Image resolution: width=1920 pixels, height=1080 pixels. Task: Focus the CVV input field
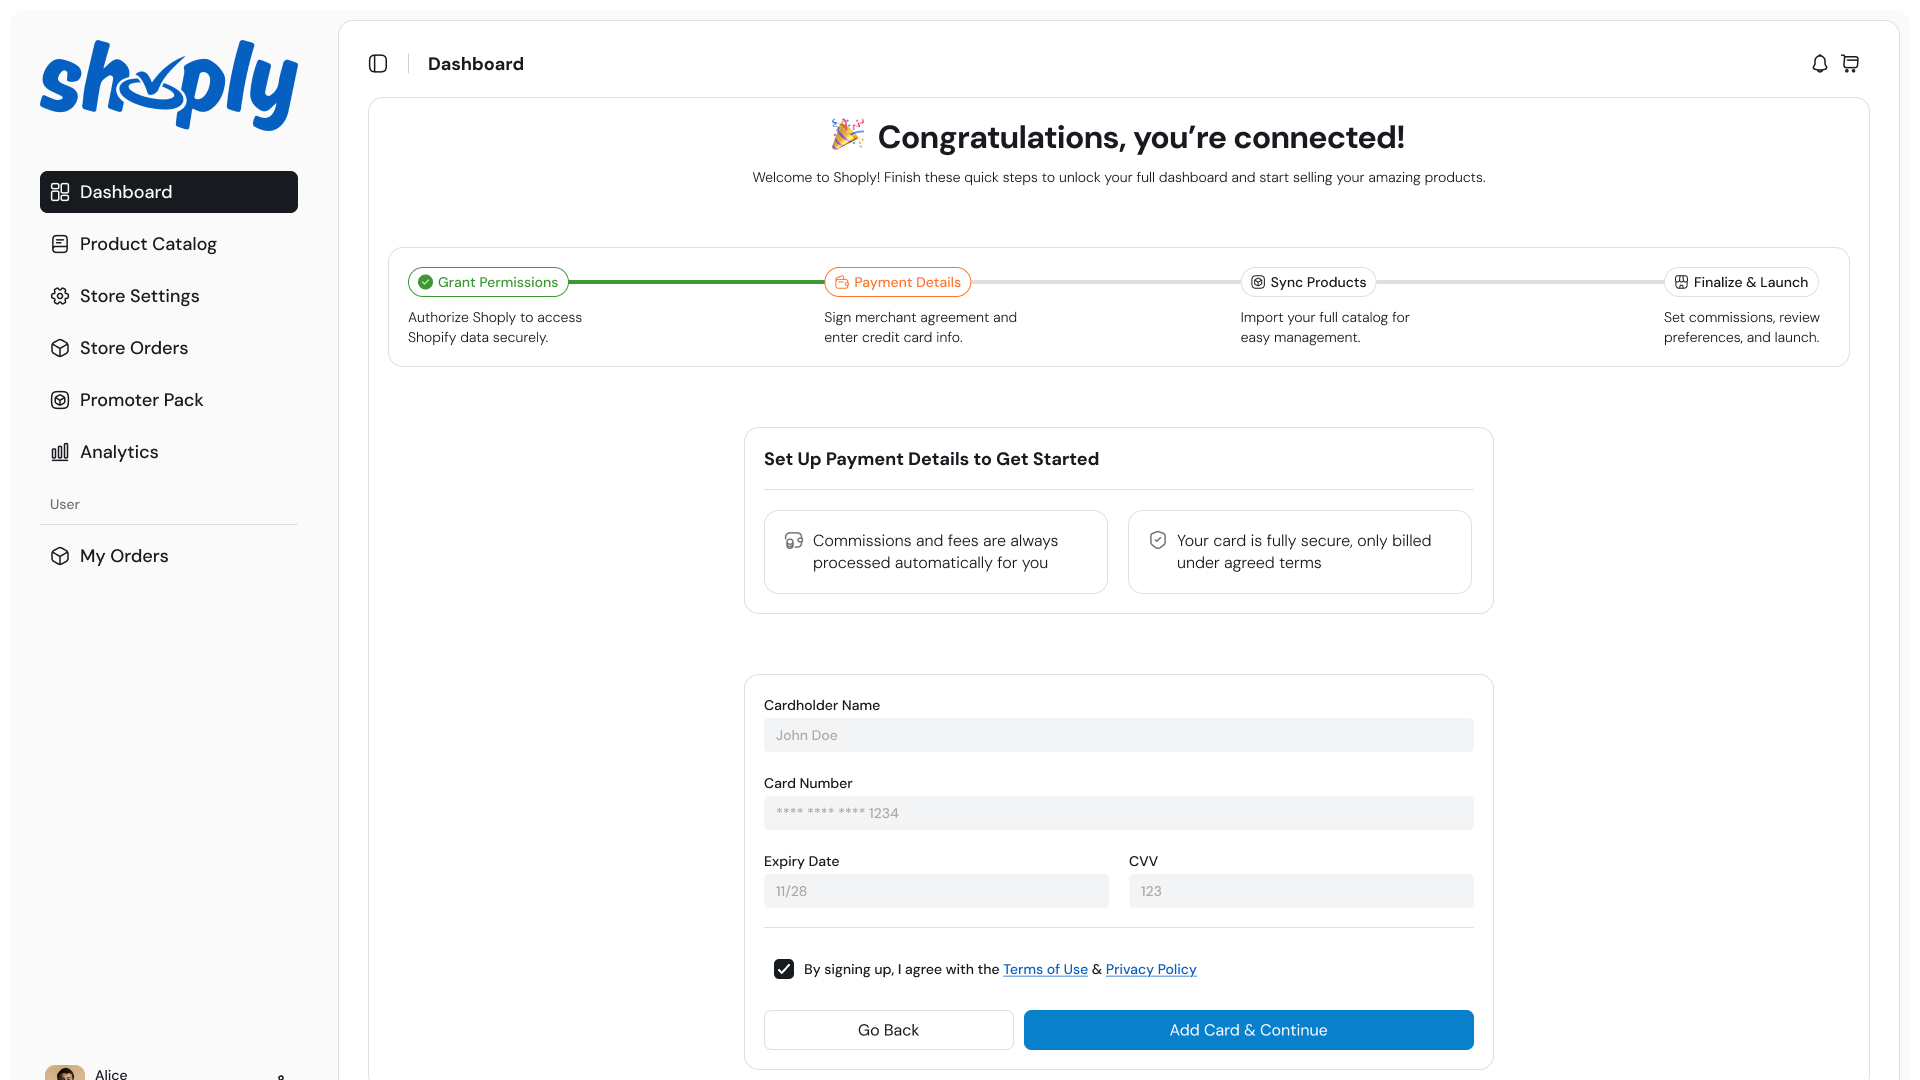point(1301,891)
